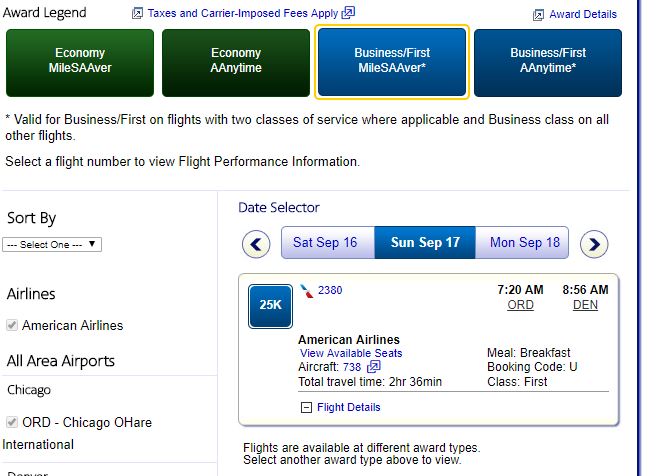Choose Business/First AAnytime award type

548,62
